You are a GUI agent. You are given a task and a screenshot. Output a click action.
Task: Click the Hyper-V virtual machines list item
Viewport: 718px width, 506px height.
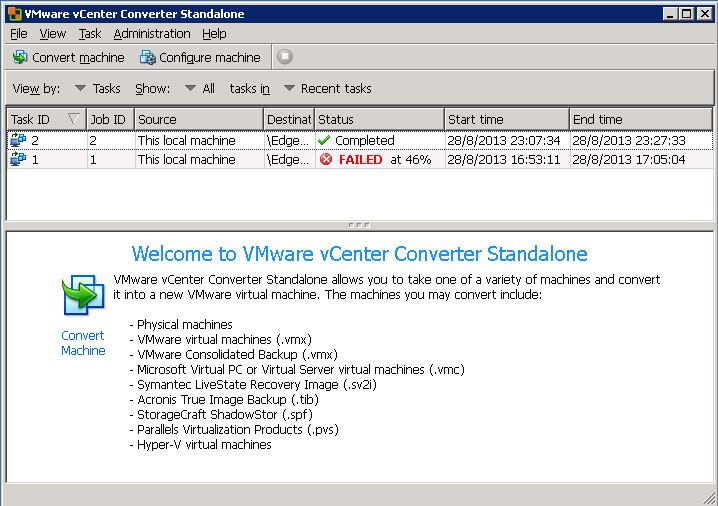(201, 445)
